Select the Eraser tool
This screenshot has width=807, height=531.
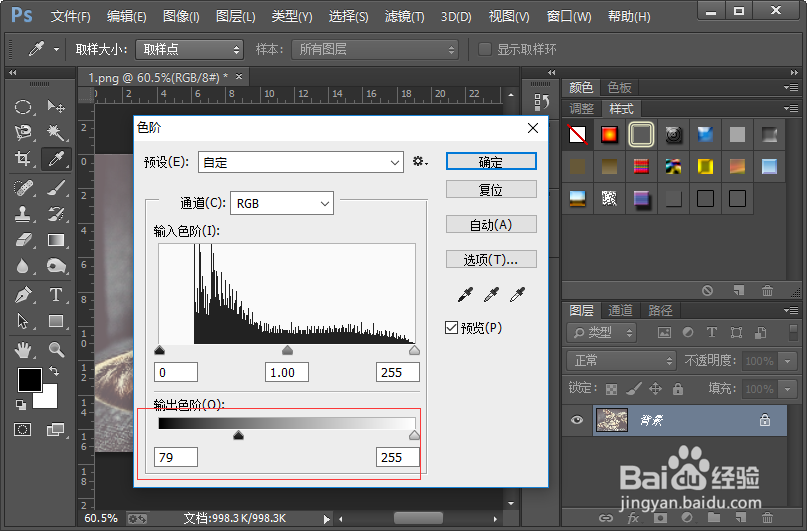coord(23,240)
